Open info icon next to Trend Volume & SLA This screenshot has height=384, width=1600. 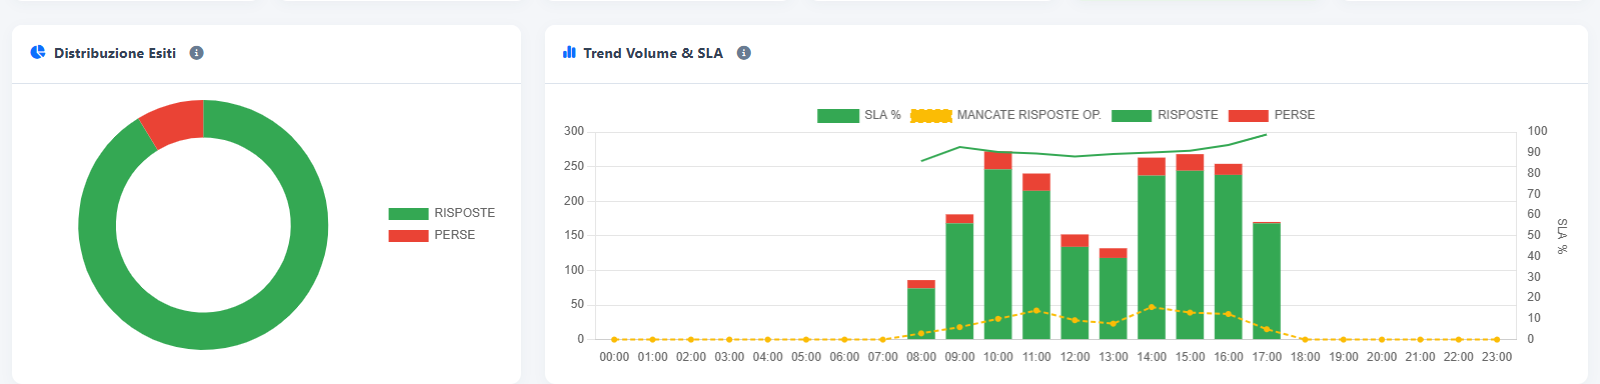coord(744,53)
